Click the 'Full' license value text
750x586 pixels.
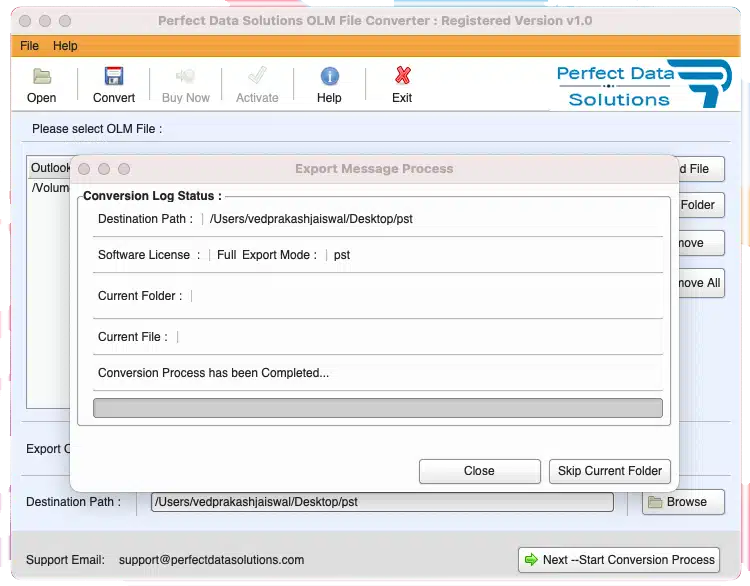226,255
